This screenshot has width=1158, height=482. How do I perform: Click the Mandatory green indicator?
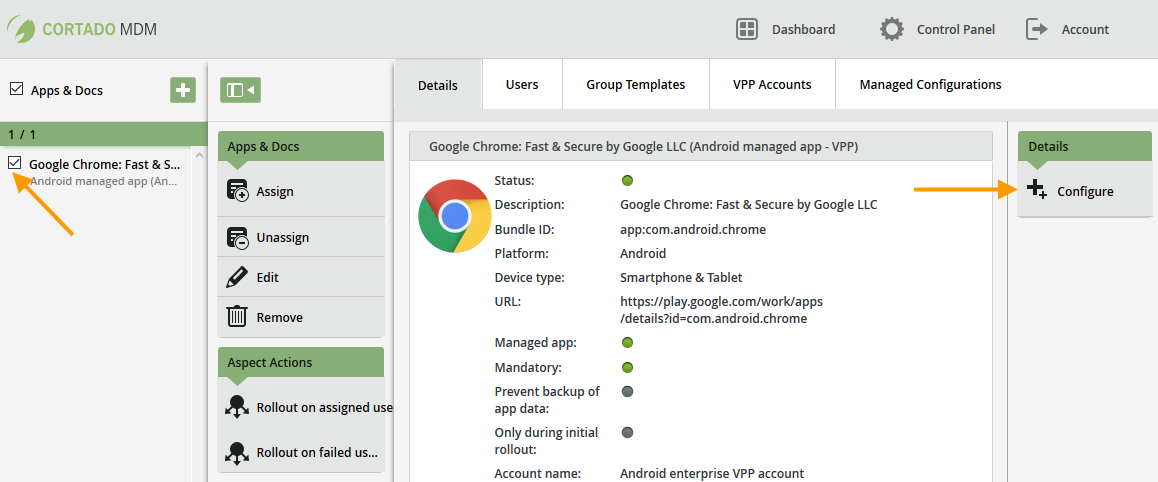(x=628, y=367)
